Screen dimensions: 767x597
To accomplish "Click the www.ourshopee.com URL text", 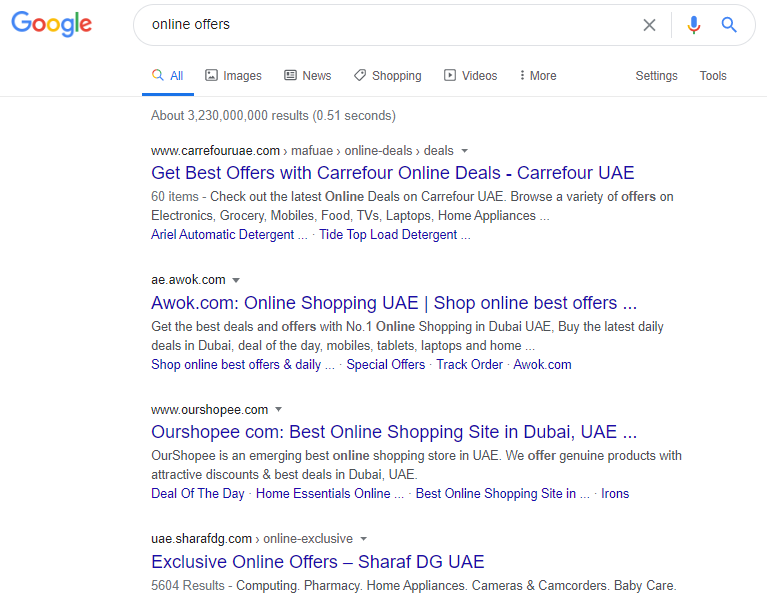I will 209,410.
